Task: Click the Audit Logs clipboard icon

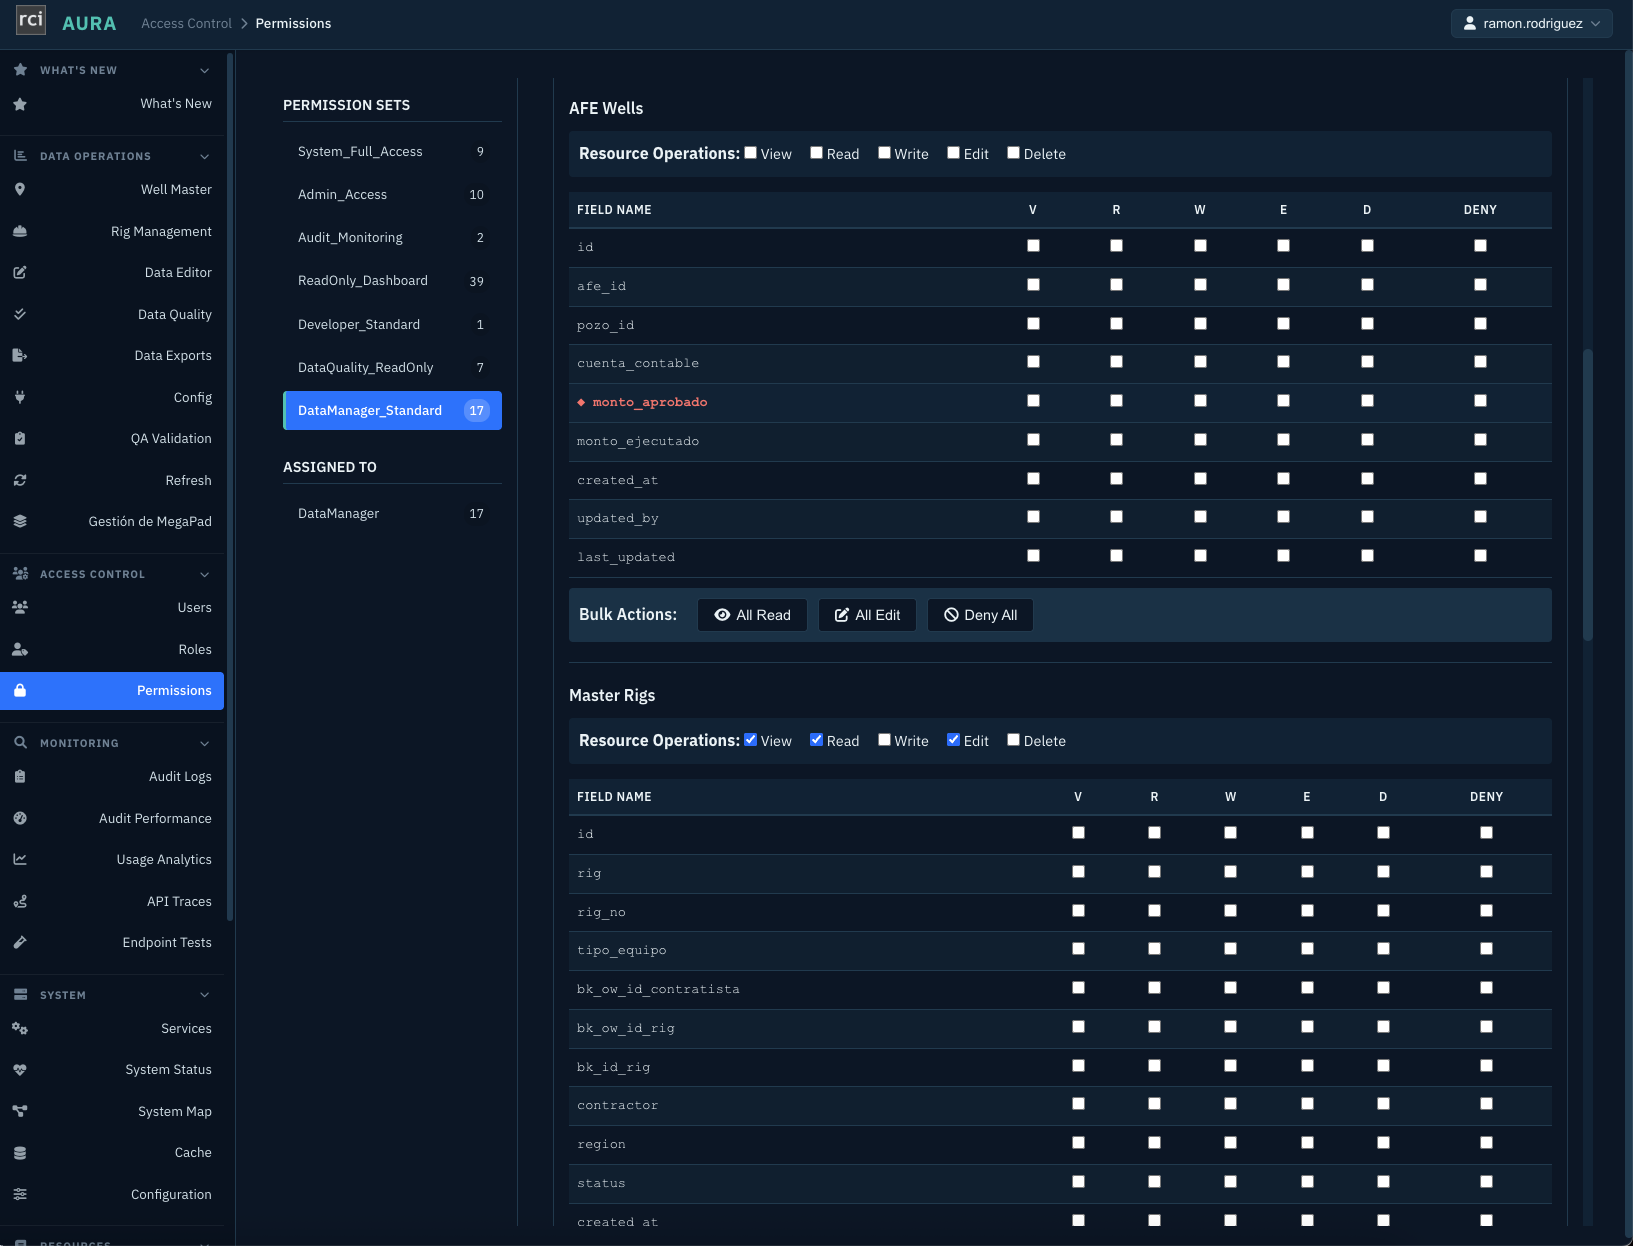Action: 20,776
